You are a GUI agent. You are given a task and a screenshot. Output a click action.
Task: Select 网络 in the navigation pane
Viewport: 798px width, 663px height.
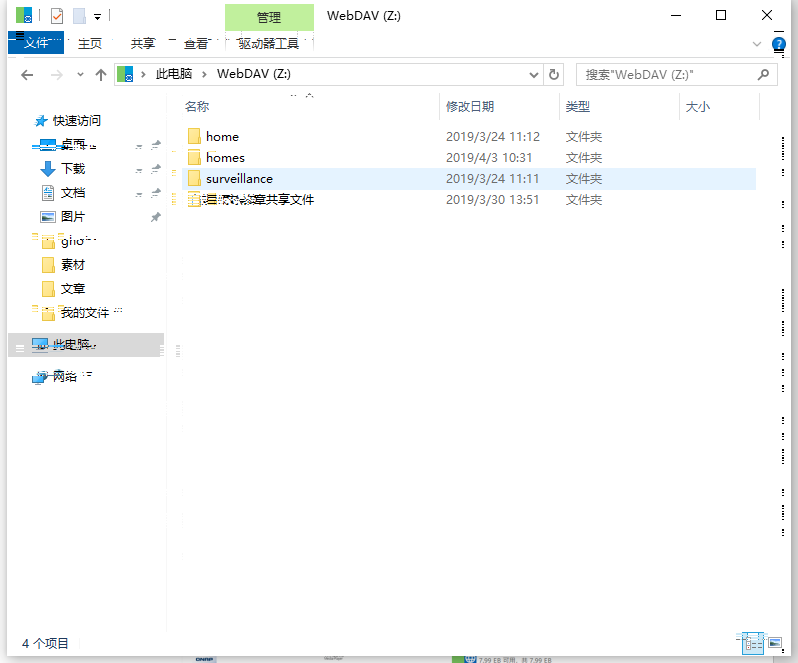click(x=65, y=377)
